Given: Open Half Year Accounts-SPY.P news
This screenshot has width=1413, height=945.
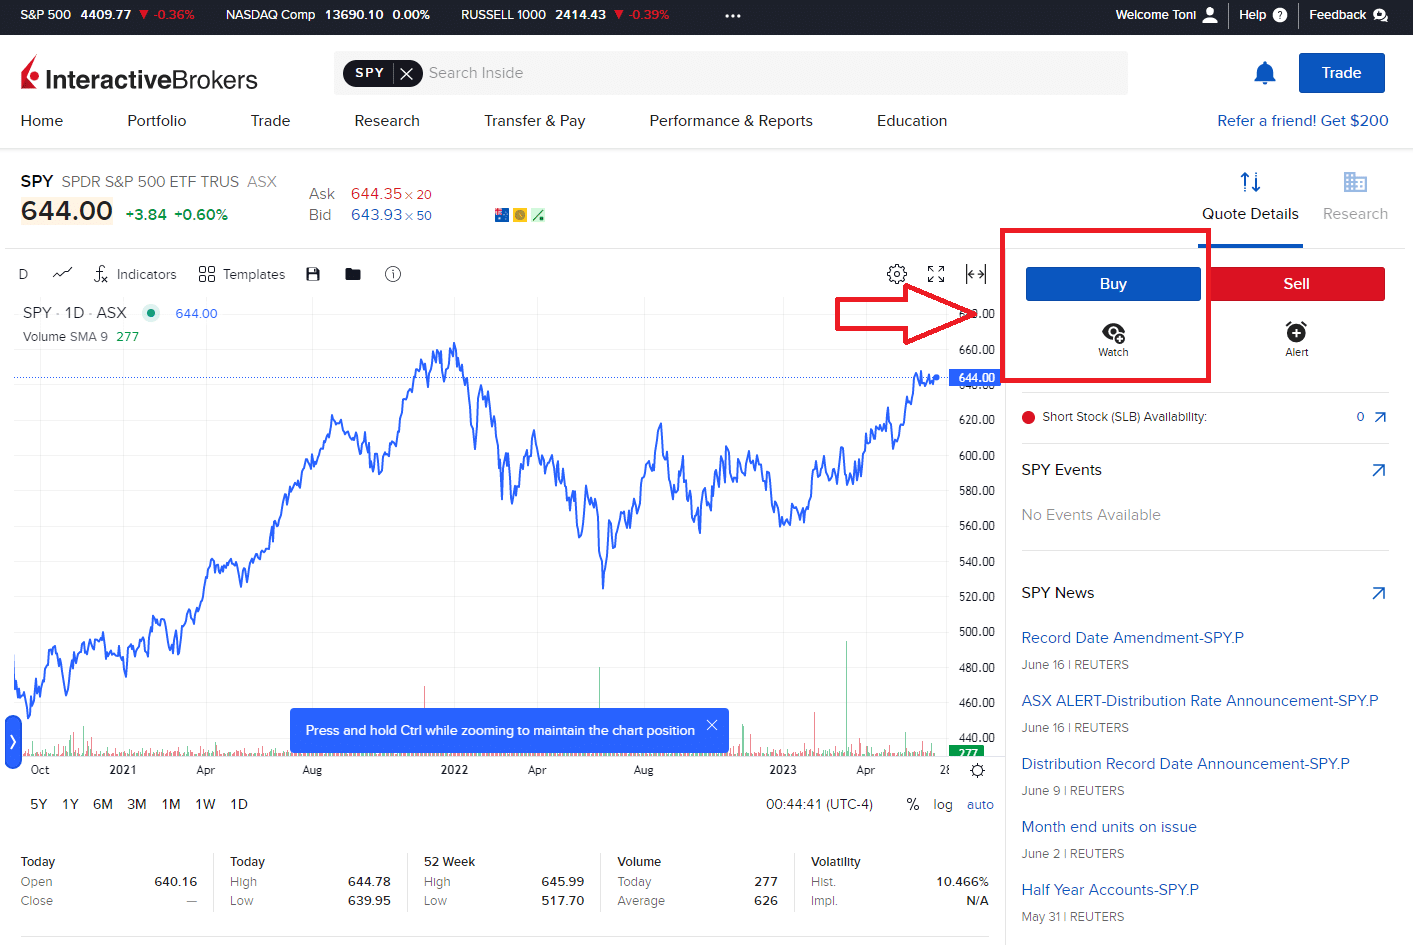Looking at the screenshot, I should coord(1110,890).
